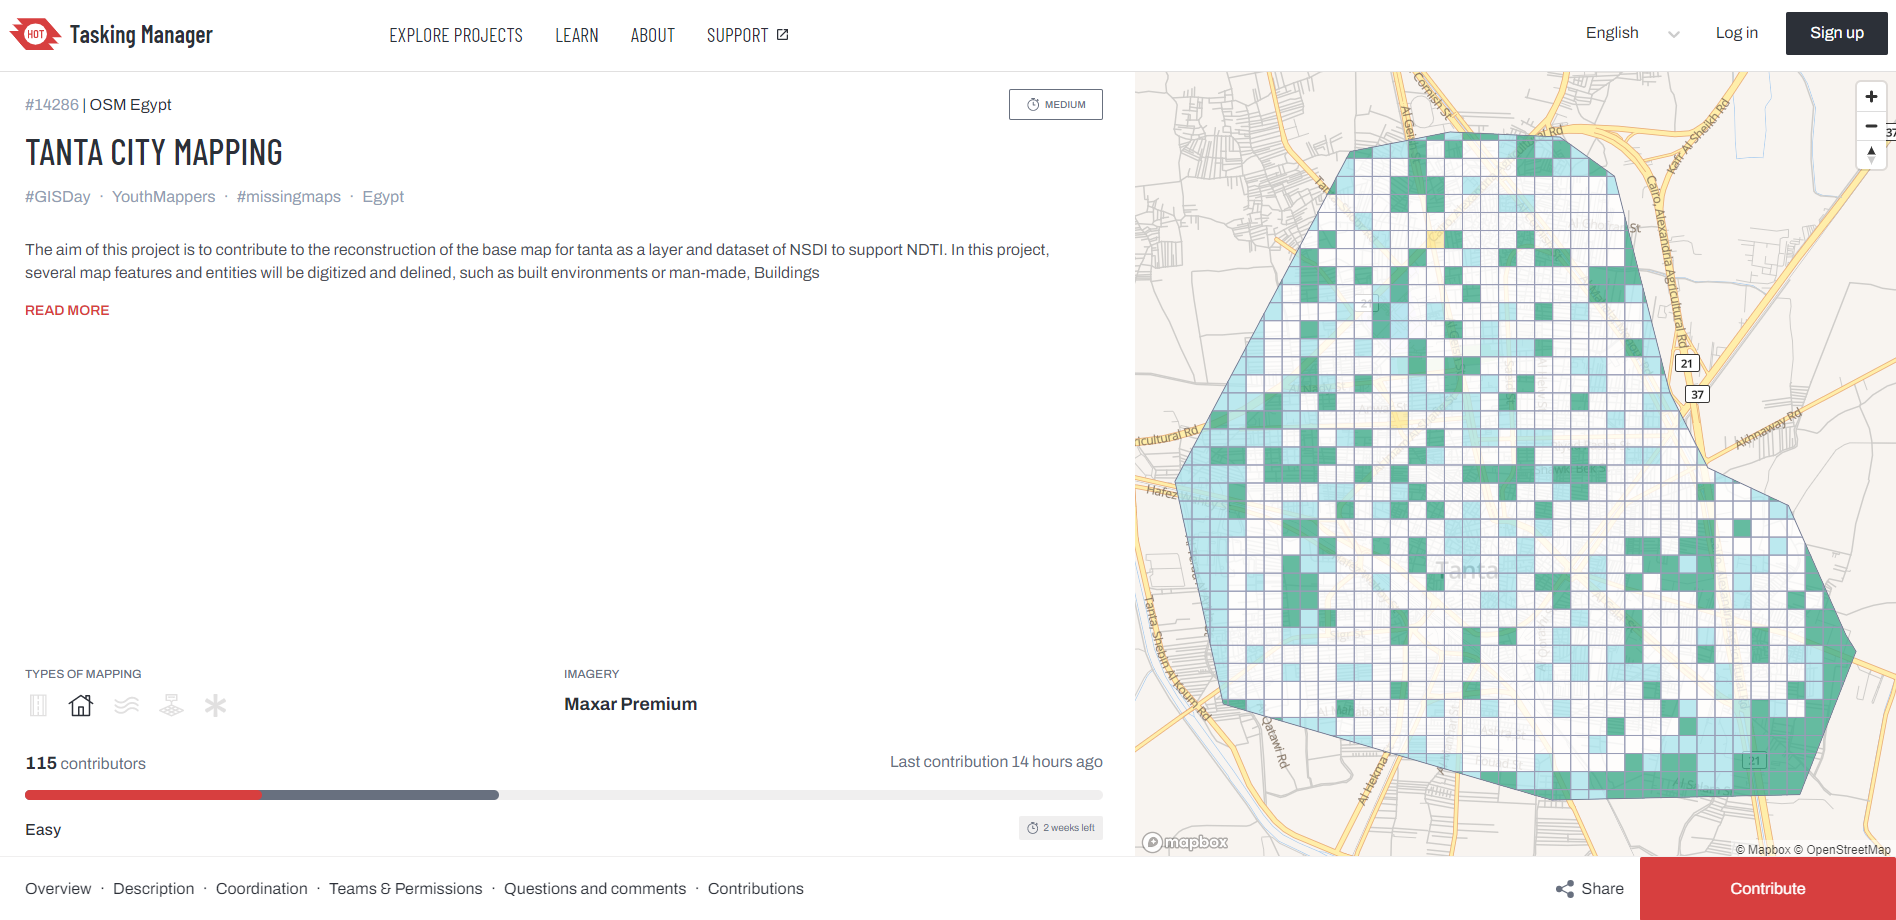
Task: Open the Explore Projects menu item
Action: [456, 35]
